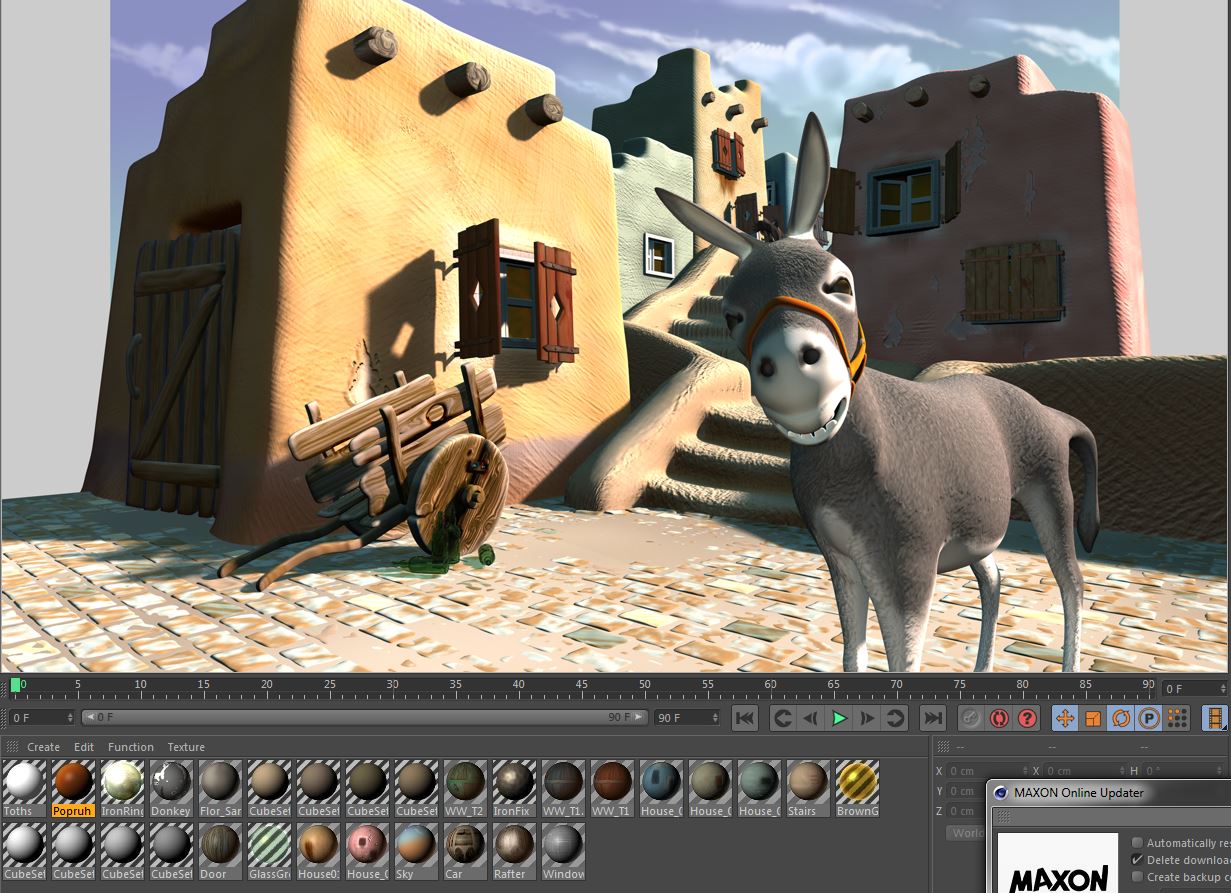This screenshot has width=1231, height=893.
Task: Toggle rotation recording with the orange circular arrows
Action: pyautogui.click(x=1121, y=718)
